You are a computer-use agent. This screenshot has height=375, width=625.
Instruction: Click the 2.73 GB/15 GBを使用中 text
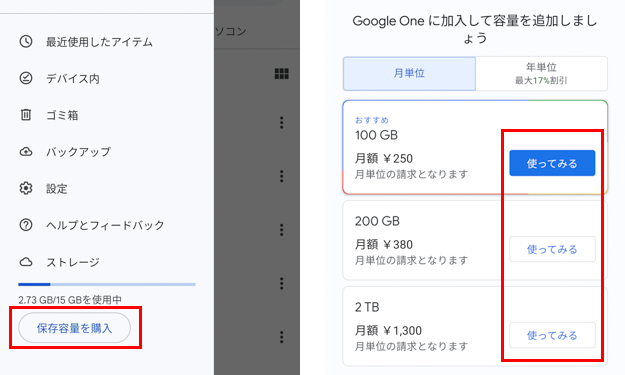tap(70, 300)
